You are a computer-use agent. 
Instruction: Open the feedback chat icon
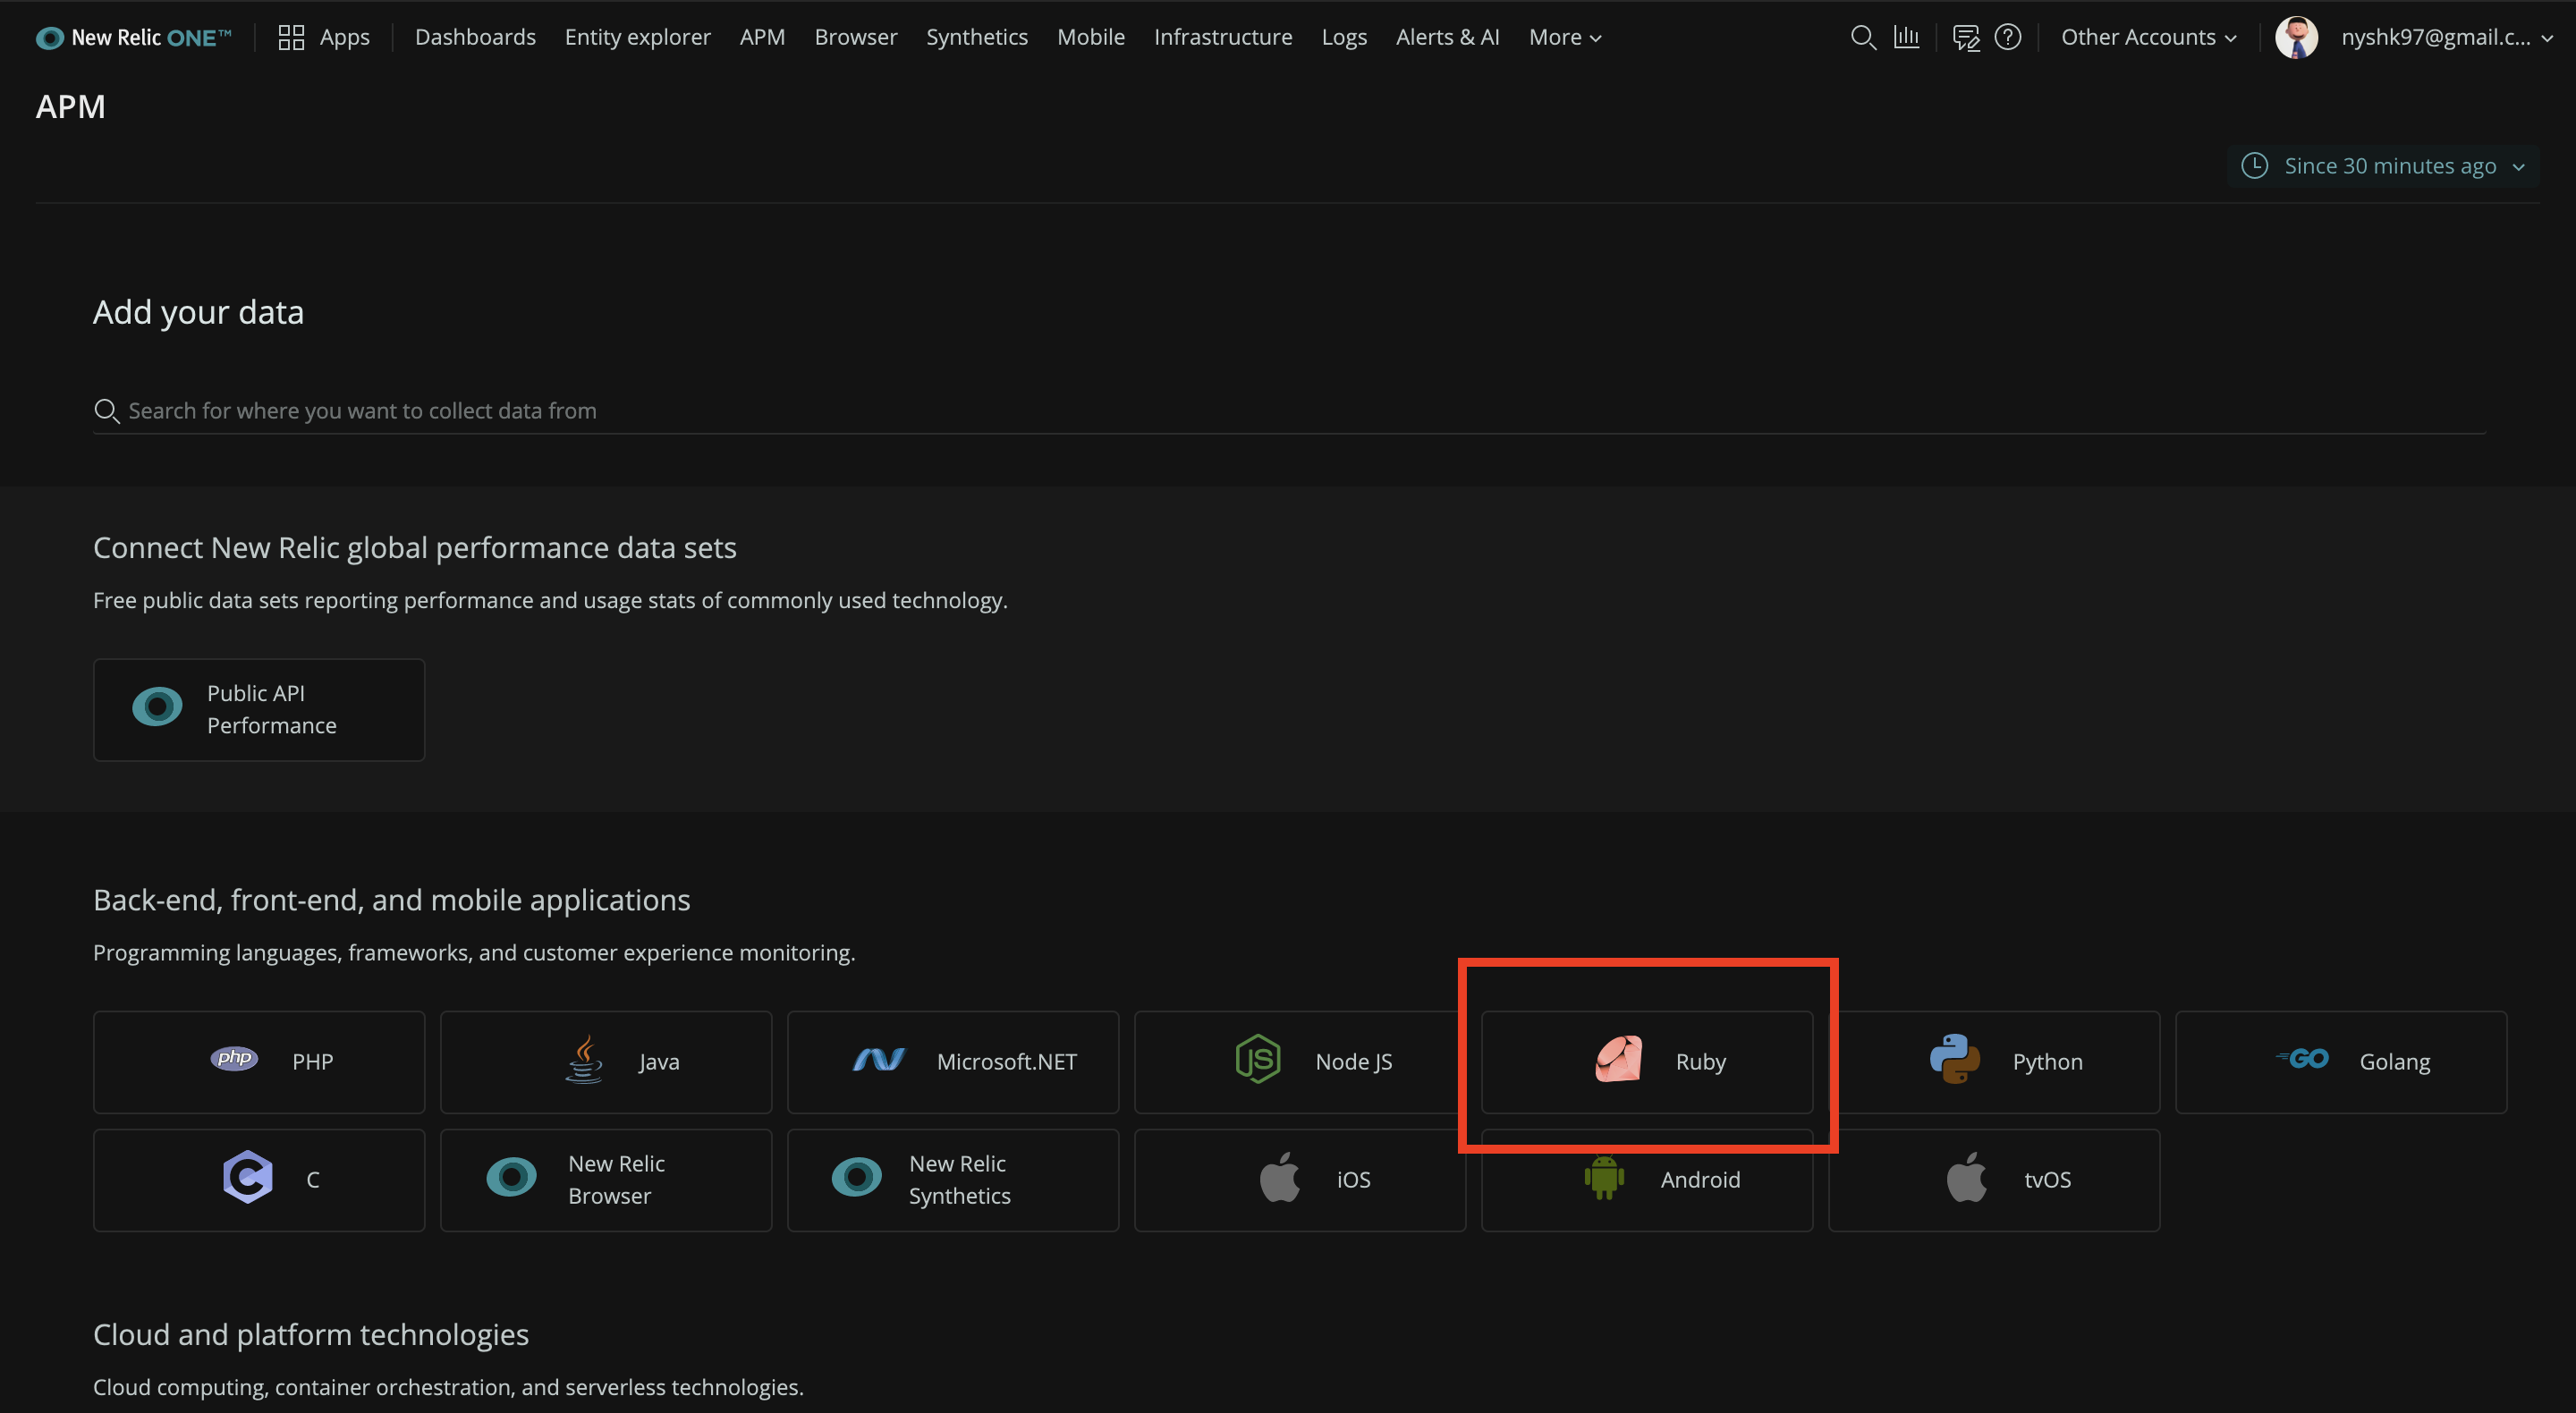point(1966,38)
